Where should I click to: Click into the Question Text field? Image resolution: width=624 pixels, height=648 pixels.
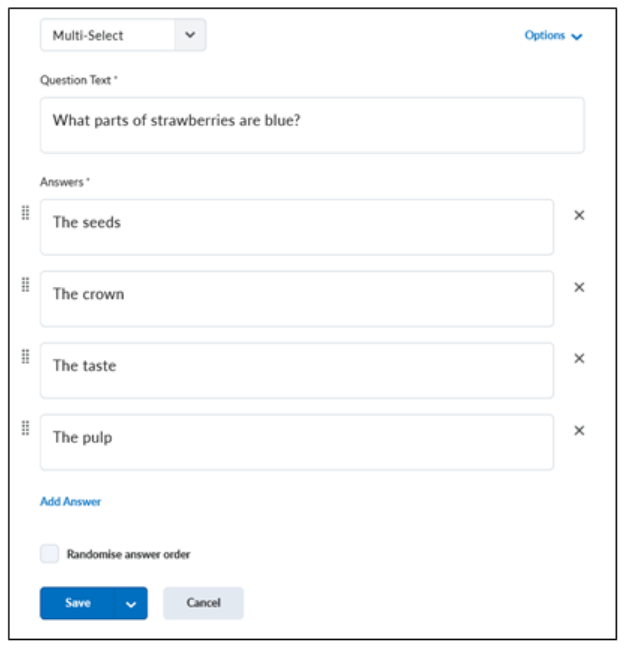312,125
